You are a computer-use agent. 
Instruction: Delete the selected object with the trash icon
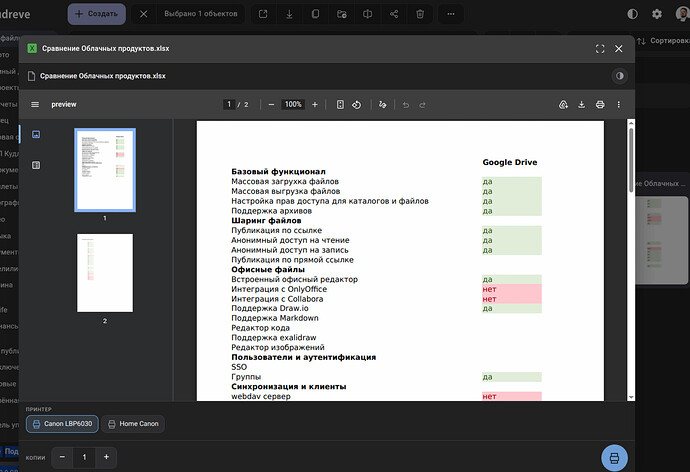420,14
